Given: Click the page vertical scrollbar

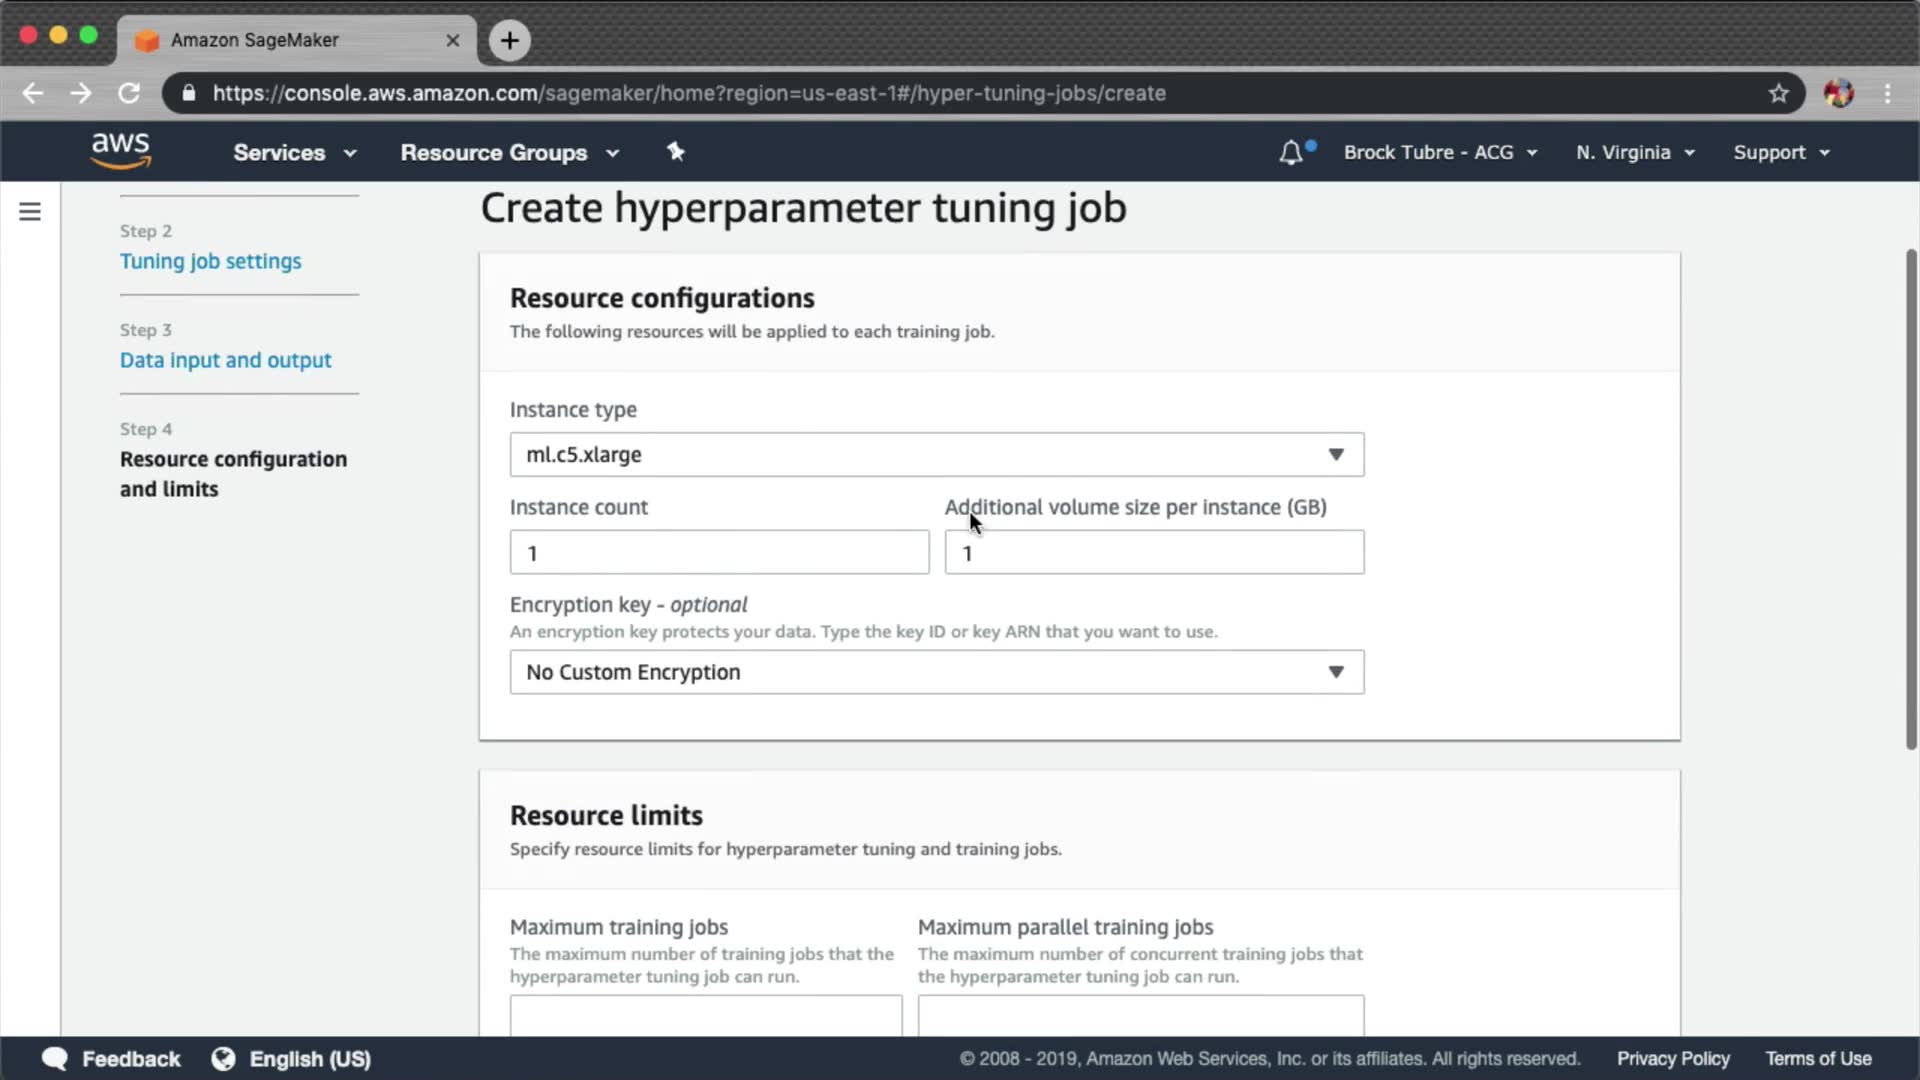Looking at the screenshot, I should click(1910, 500).
